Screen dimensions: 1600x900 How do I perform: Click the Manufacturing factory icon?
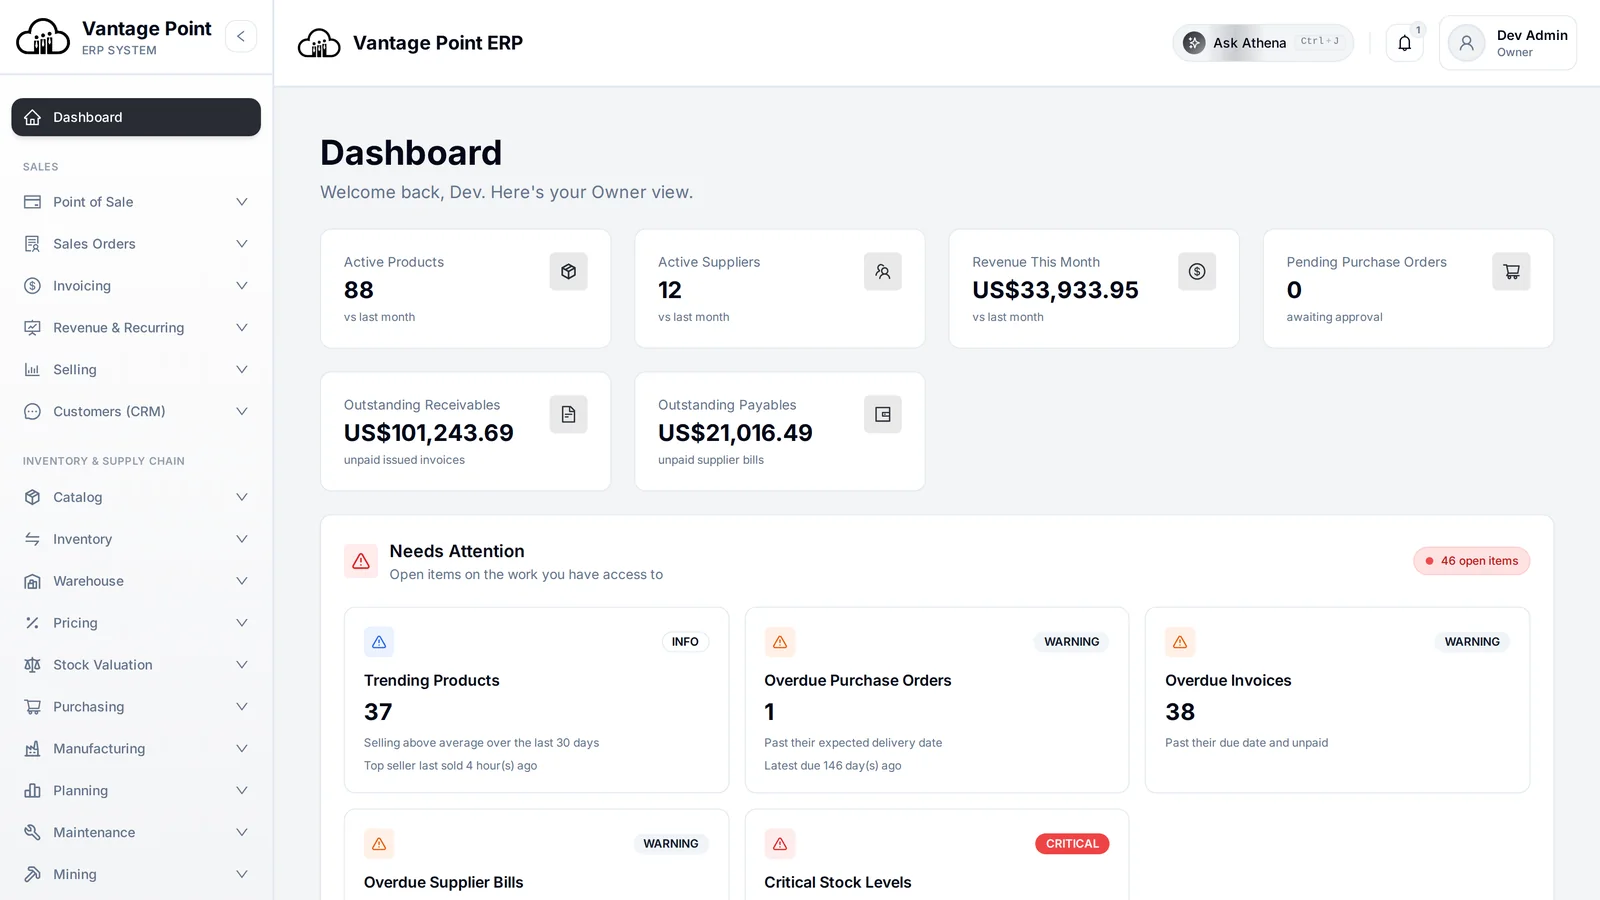pos(32,749)
